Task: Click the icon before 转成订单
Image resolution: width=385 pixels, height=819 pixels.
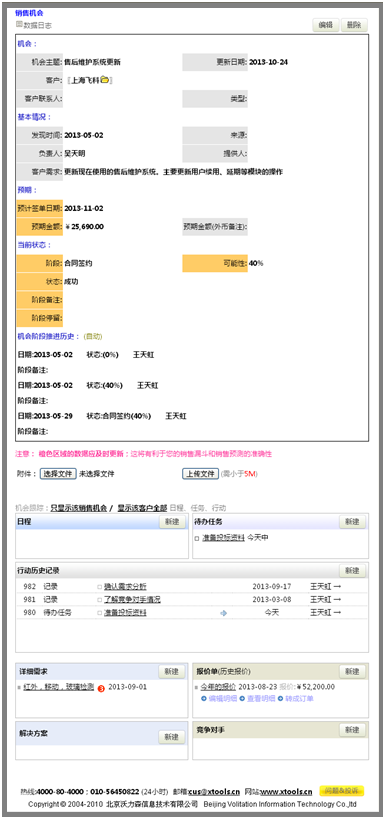Action: click(x=281, y=699)
